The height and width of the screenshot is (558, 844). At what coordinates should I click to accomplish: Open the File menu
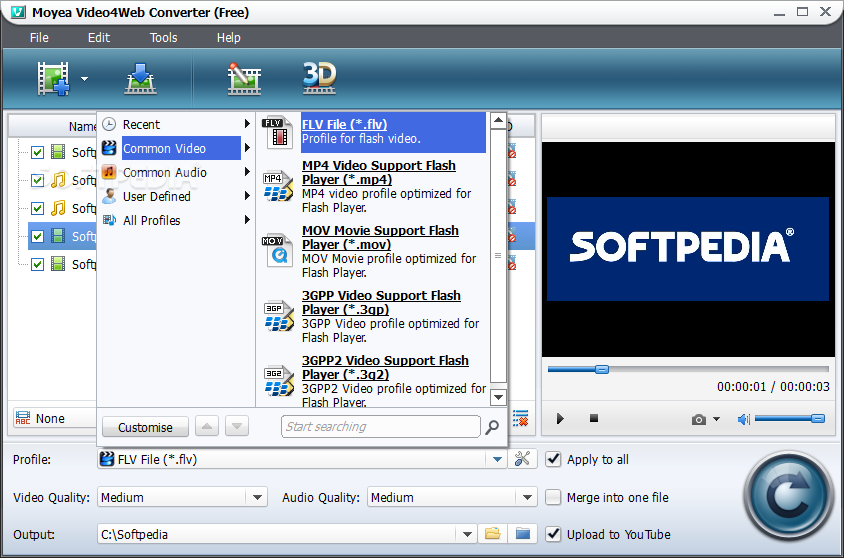click(x=39, y=38)
